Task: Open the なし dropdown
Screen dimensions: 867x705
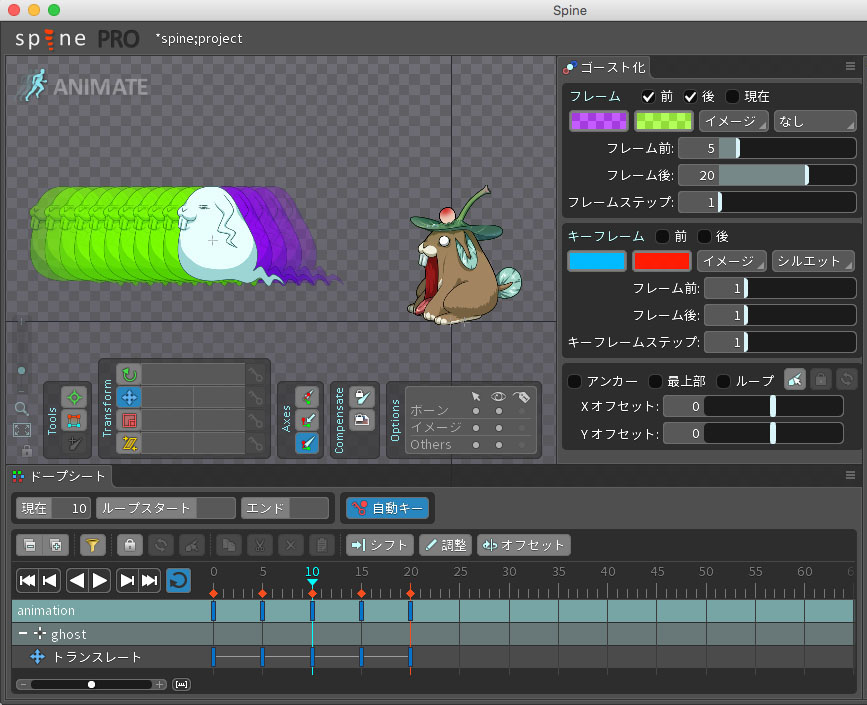Action: pyautogui.click(x=814, y=121)
